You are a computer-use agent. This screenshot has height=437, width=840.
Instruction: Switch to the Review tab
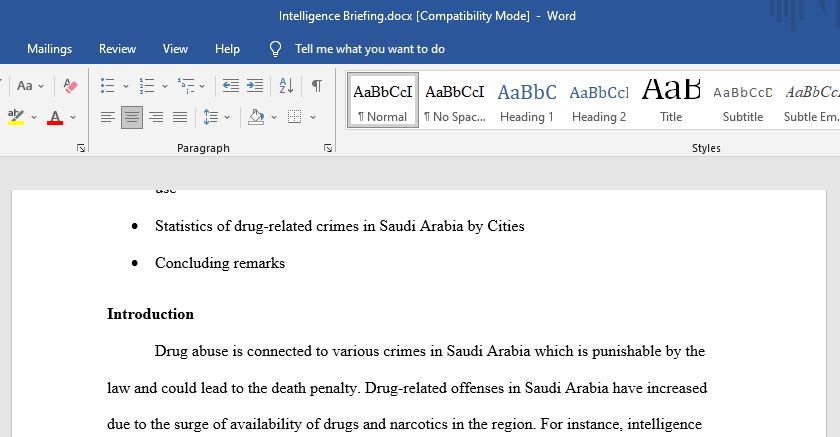click(x=117, y=49)
